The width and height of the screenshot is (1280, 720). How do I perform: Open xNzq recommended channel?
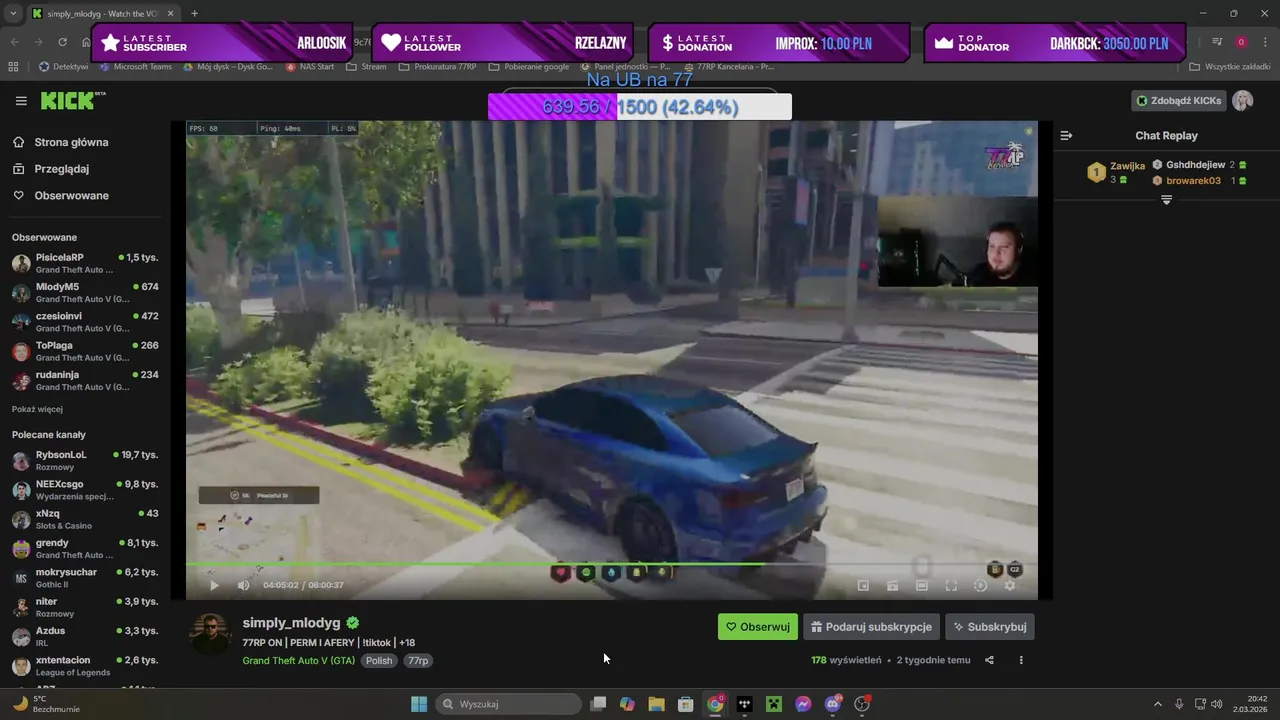[84, 519]
